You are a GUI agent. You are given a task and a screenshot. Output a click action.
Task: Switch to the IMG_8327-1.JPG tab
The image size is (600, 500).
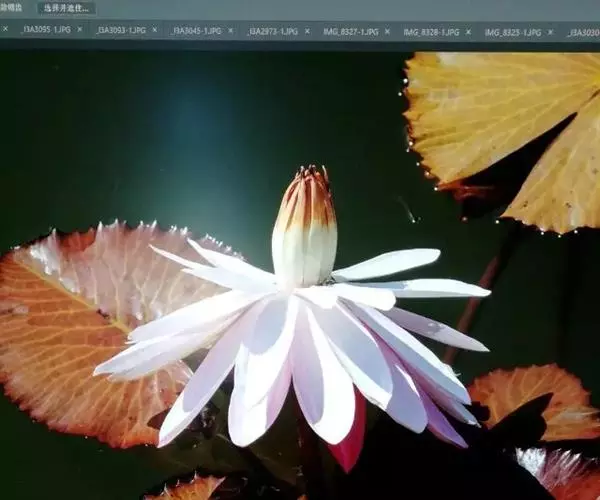coord(350,32)
